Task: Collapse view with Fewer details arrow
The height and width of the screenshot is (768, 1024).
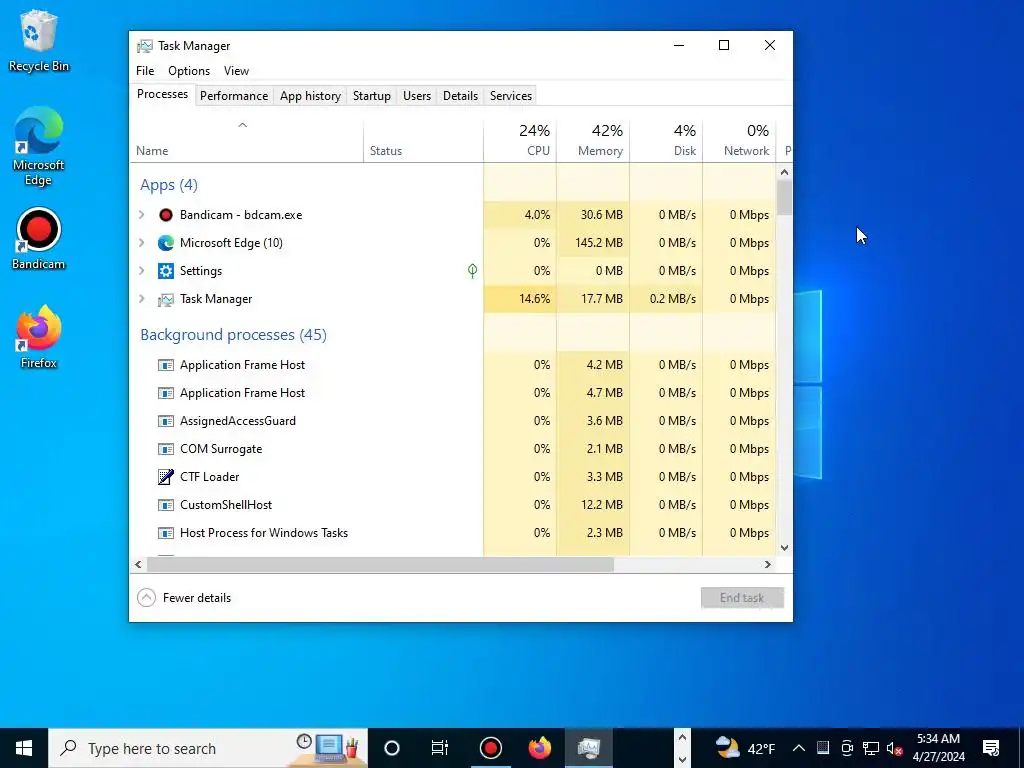Action: click(146, 598)
